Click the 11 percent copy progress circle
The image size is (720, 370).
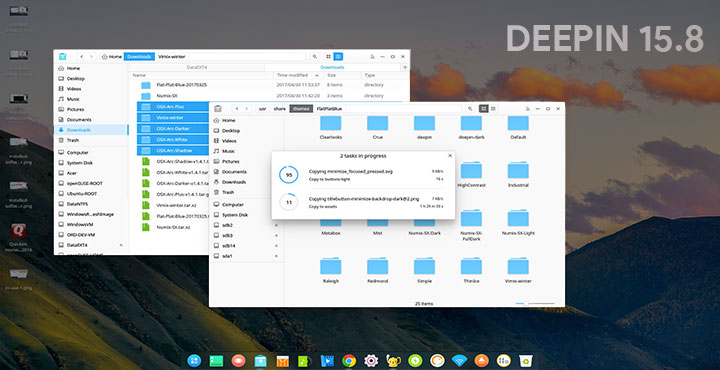[289, 202]
